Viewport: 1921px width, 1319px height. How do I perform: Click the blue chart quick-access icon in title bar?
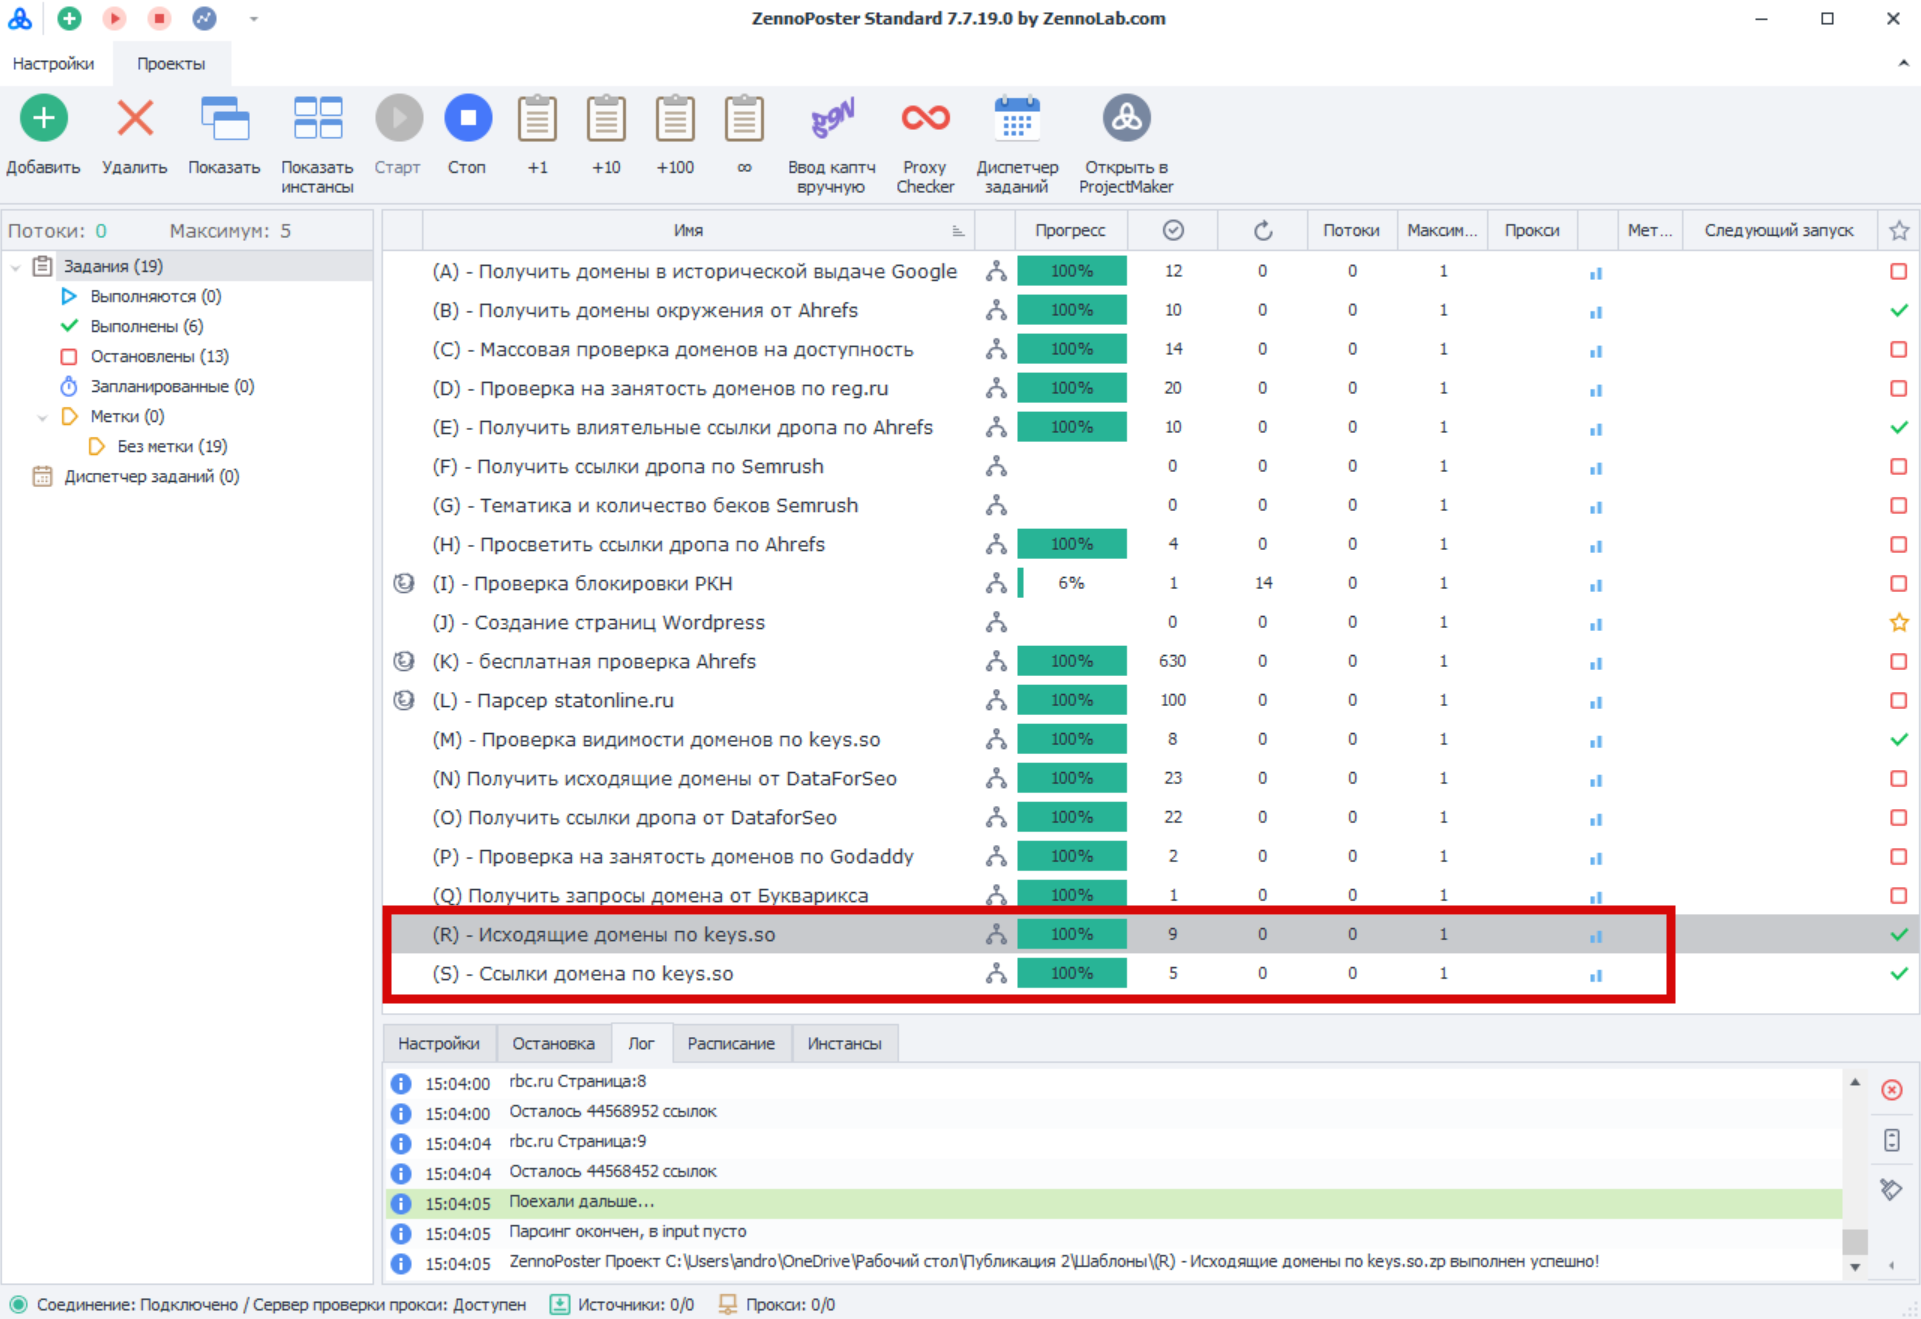pyautogui.click(x=204, y=18)
